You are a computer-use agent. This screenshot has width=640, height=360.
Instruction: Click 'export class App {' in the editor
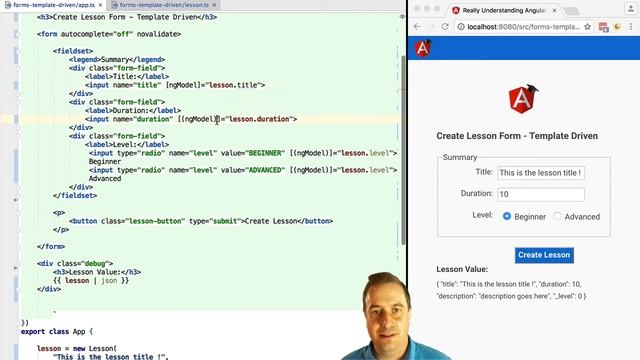(x=57, y=331)
